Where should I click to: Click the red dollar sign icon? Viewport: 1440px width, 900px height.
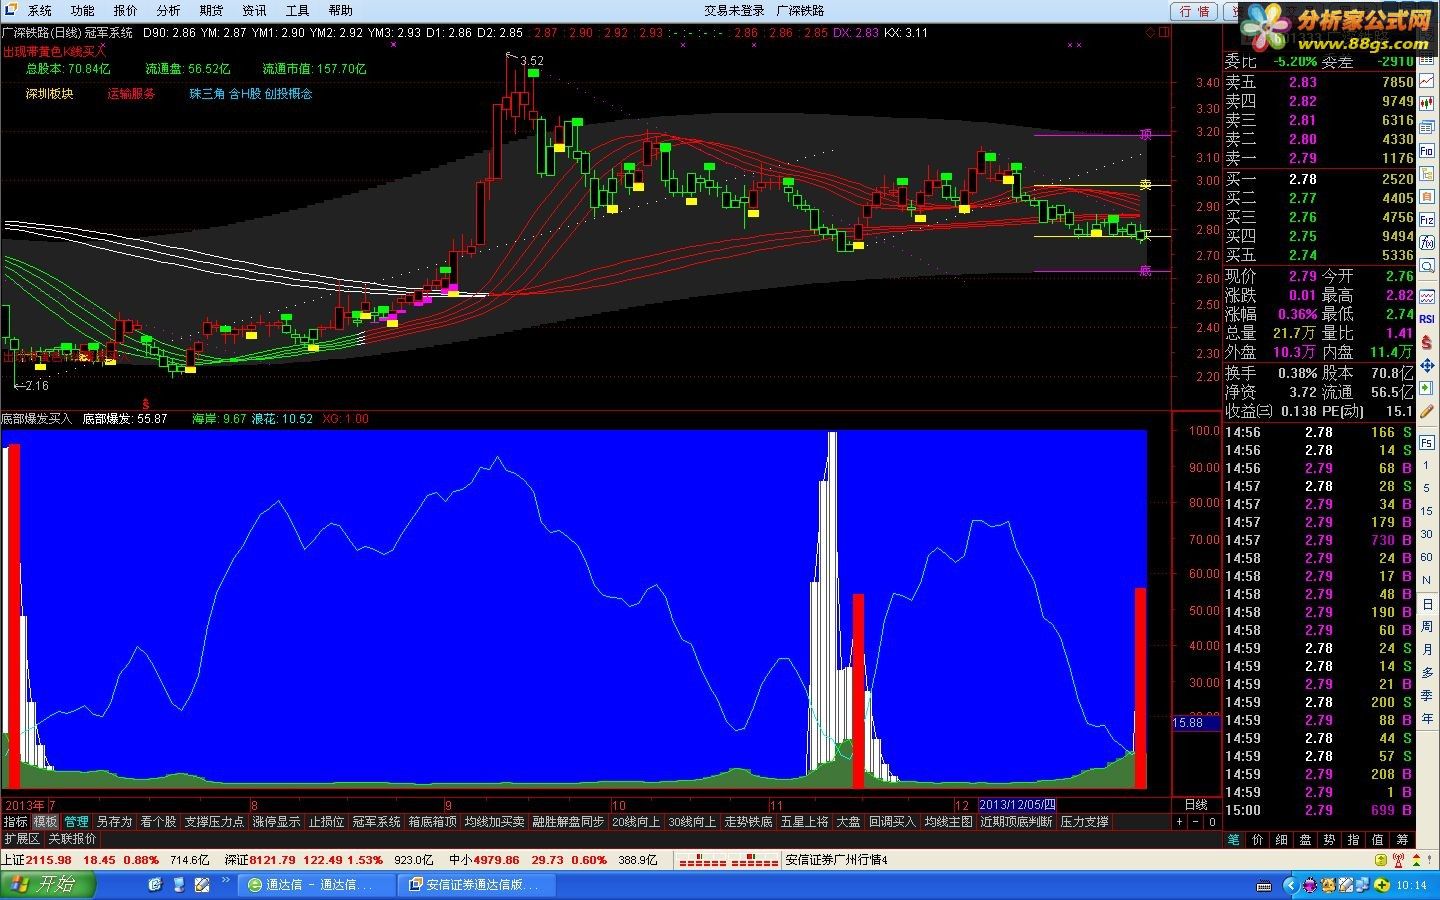coord(1427,343)
